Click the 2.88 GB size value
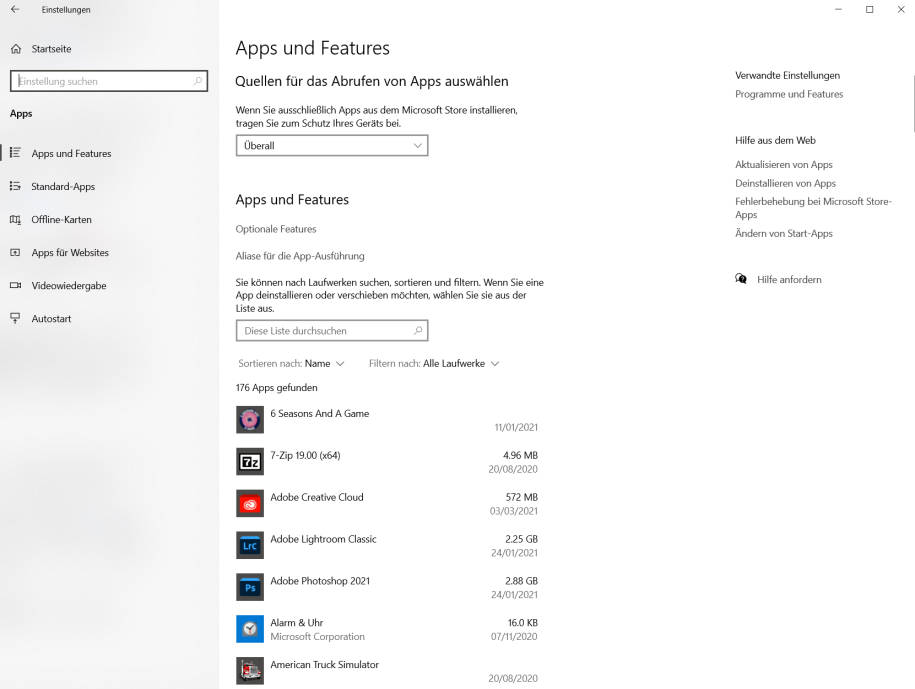915x689 pixels. click(522, 580)
